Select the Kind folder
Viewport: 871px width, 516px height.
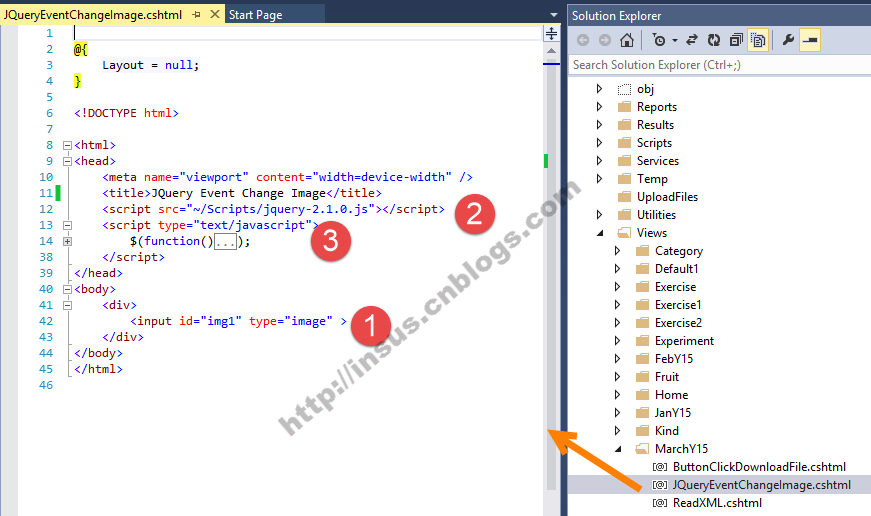click(x=666, y=431)
